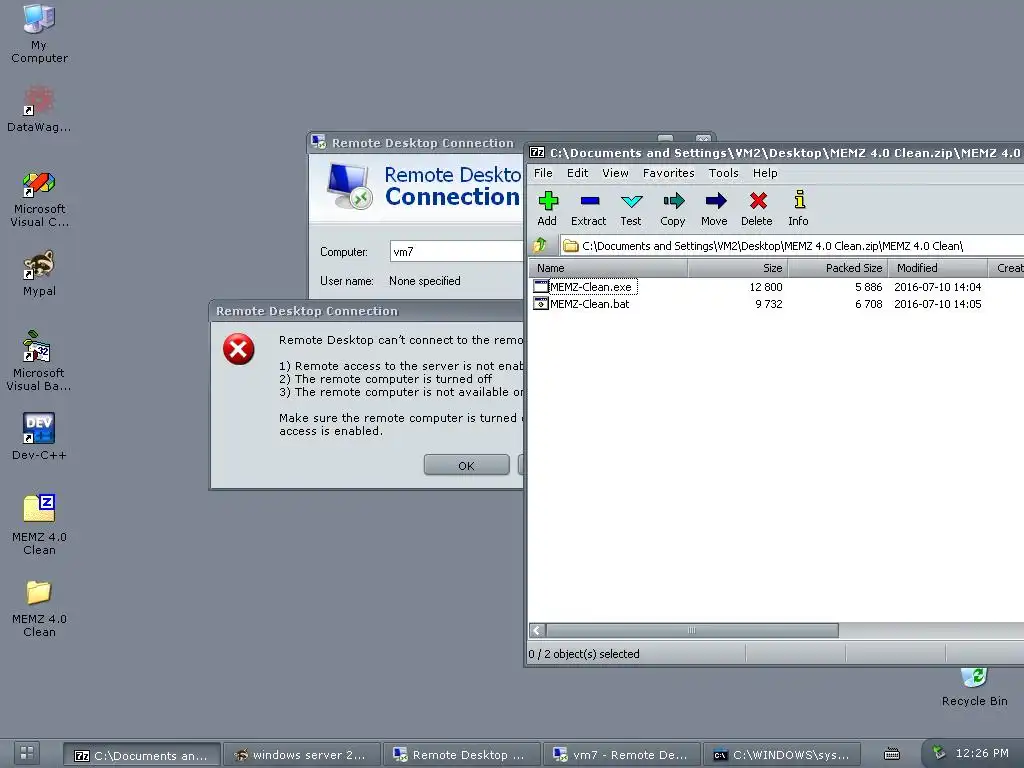Image resolution: width=1024 pixels, height=768 pixels.
Task: Click the Add button in 7-Zip toolbar
Action: click(x=547, y=208)
